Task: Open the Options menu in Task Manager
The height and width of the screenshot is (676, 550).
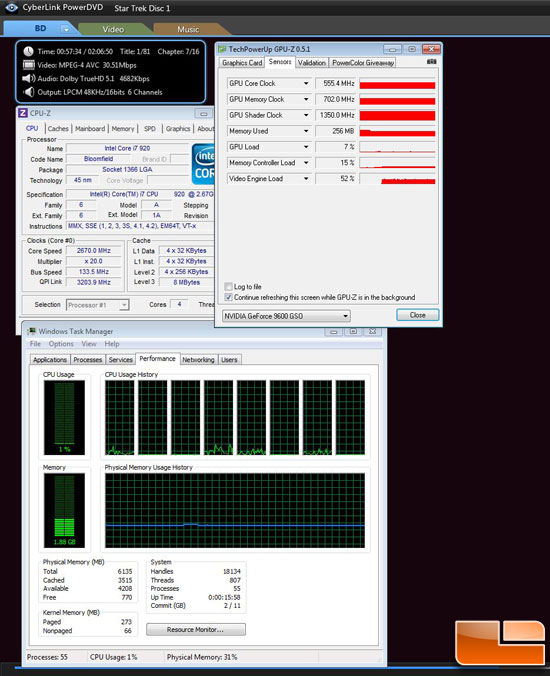Action: pyautogui.click(x=61, y=344)
